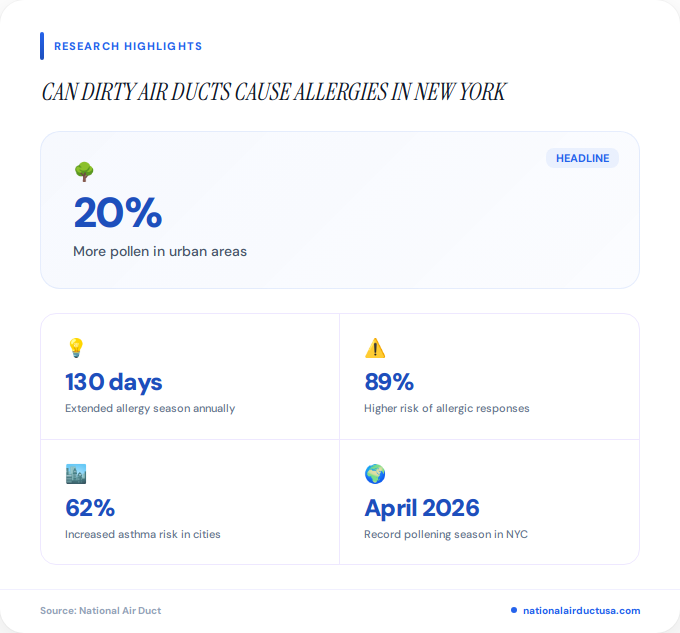
Task: Click the dirty air ducts title heading
Action: (274, 92)
